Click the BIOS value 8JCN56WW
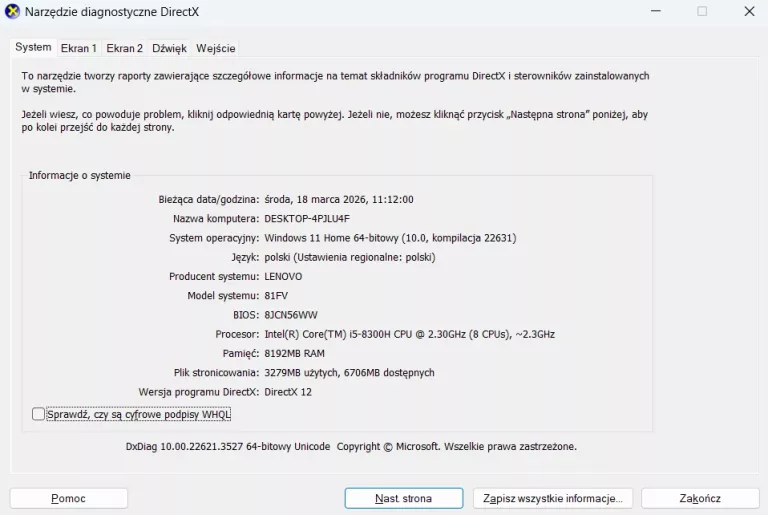 point(290,315)
